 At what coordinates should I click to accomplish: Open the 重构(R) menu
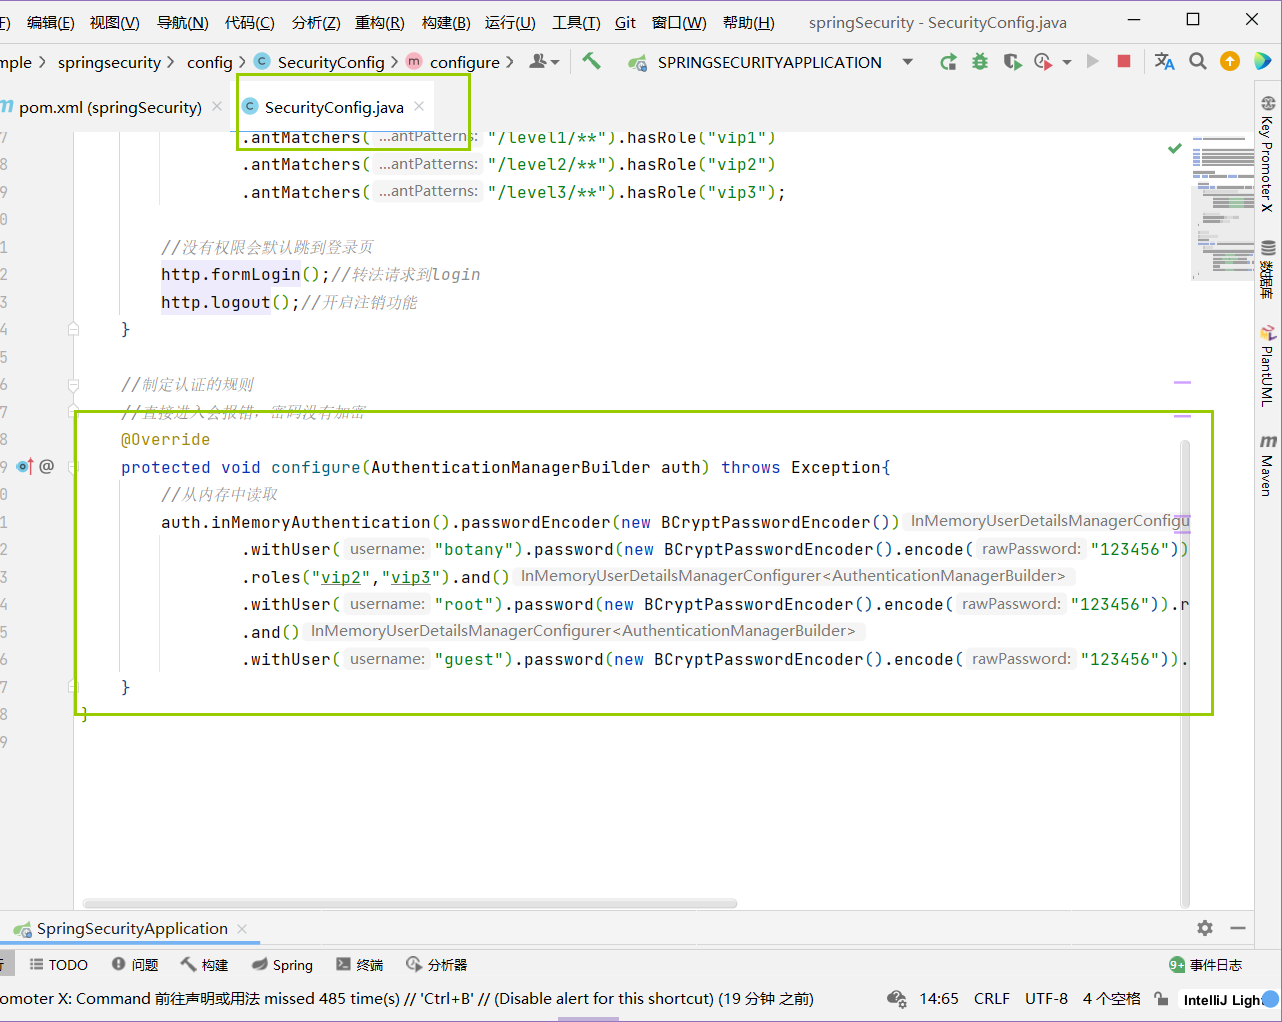(x=380, y=22)
